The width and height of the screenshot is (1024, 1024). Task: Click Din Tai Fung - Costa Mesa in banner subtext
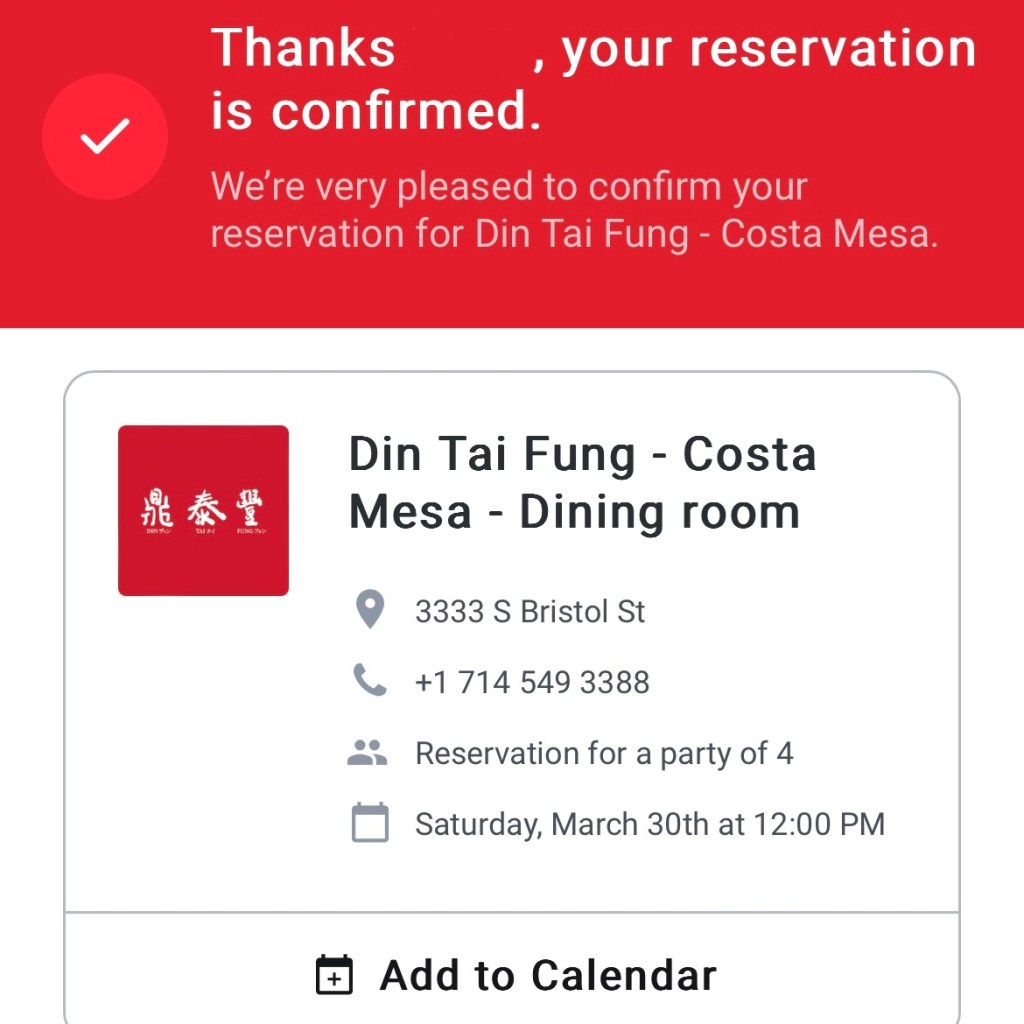pos(706,234)
